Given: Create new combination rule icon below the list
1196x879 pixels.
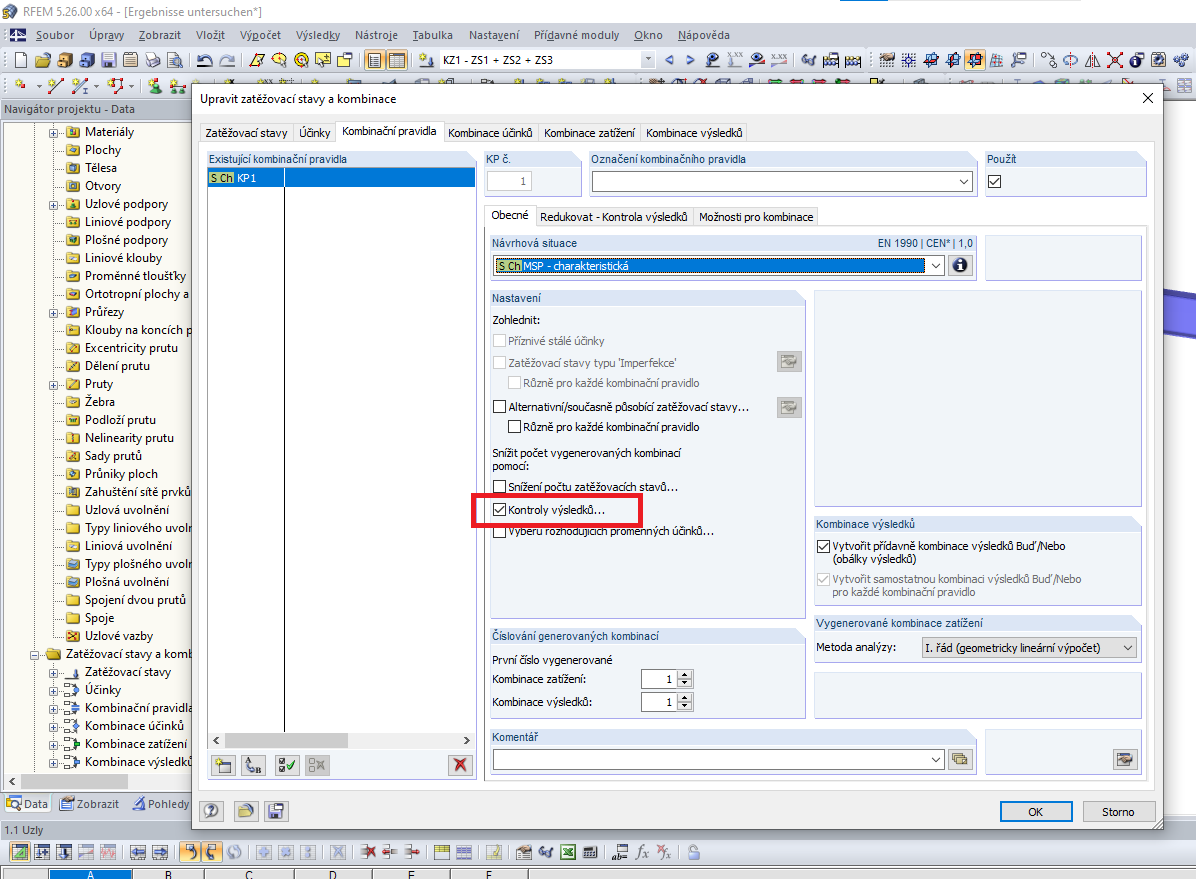Looking at the screenshot, I should coord(223,765).
